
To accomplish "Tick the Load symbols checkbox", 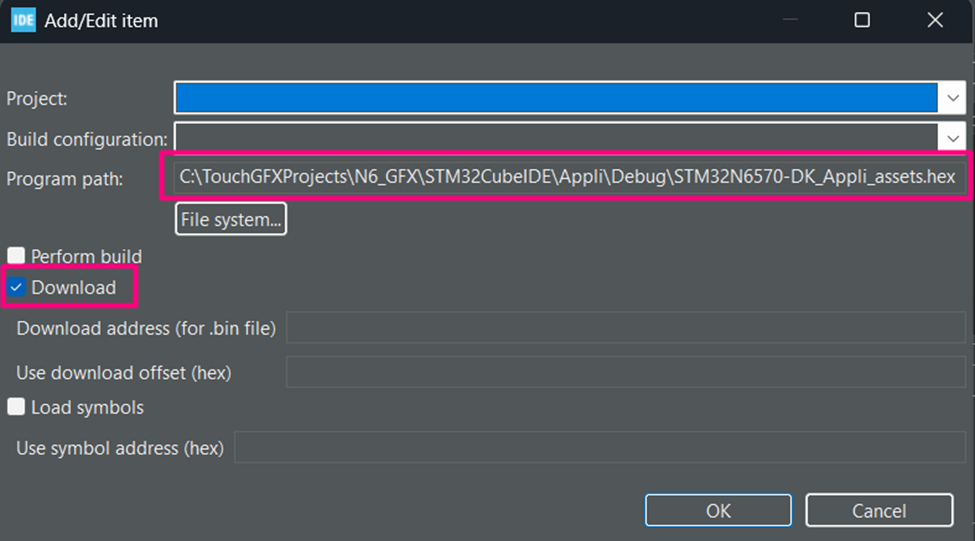I will (16, 407).
